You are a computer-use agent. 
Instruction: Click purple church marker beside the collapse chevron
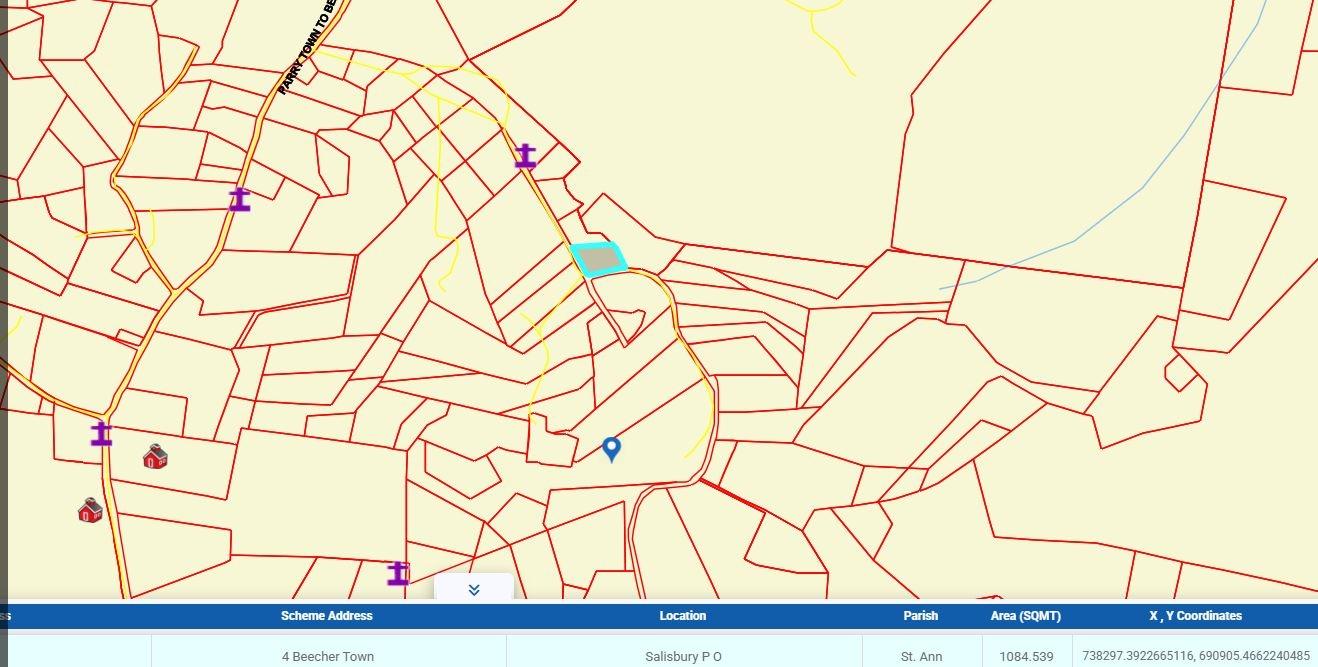tap(398, 574)
